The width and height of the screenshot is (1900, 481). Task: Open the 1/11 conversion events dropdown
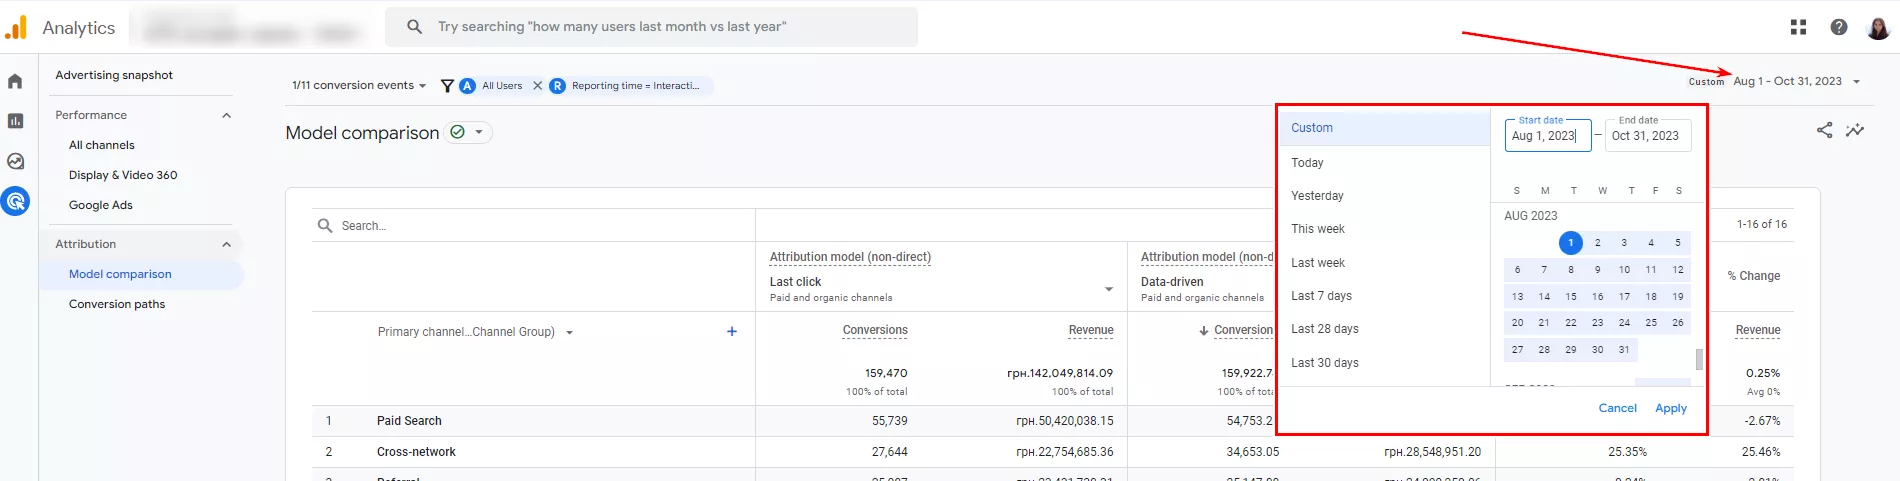pyautogui.click(x=359, y=86)
